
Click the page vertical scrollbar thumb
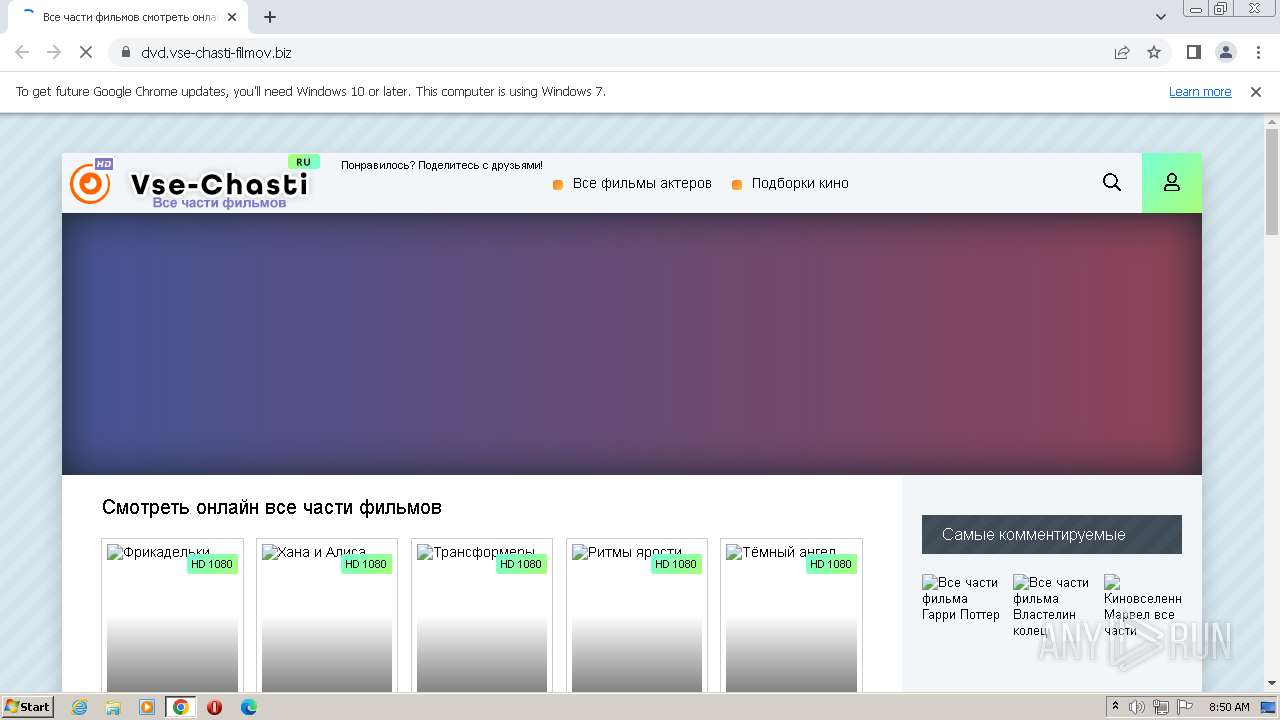pos(1272,182)
